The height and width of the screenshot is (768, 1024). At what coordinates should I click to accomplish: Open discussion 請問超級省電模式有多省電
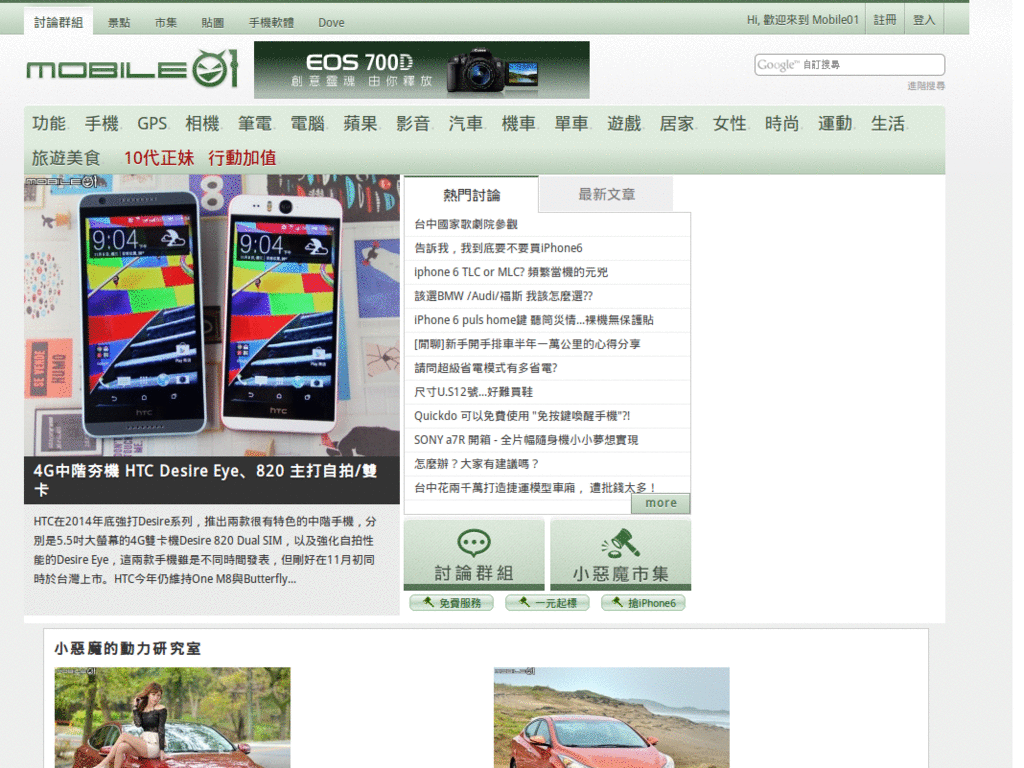coord(486,368)
